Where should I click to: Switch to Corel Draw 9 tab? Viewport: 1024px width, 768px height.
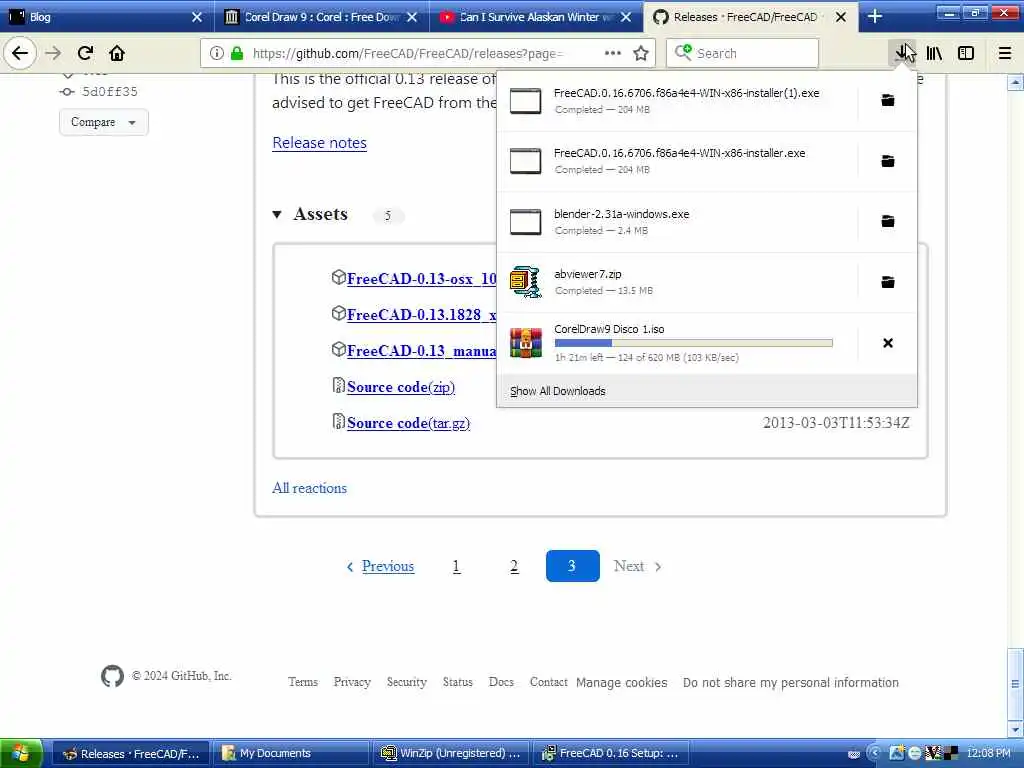pyautogui.click(x=322, y=17)
